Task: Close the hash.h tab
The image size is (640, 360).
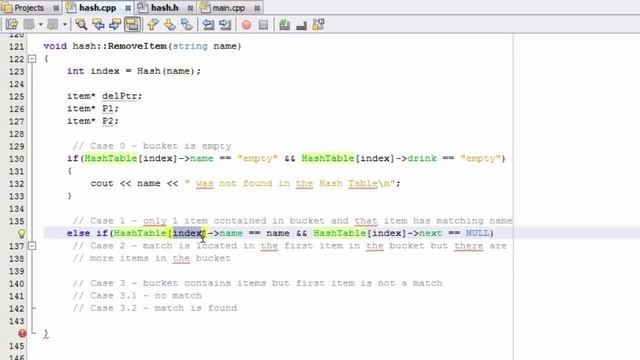Action: [191, 8]
